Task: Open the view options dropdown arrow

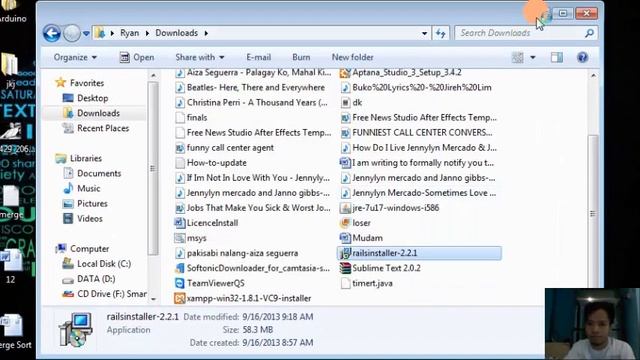Action: coord(533,58)
